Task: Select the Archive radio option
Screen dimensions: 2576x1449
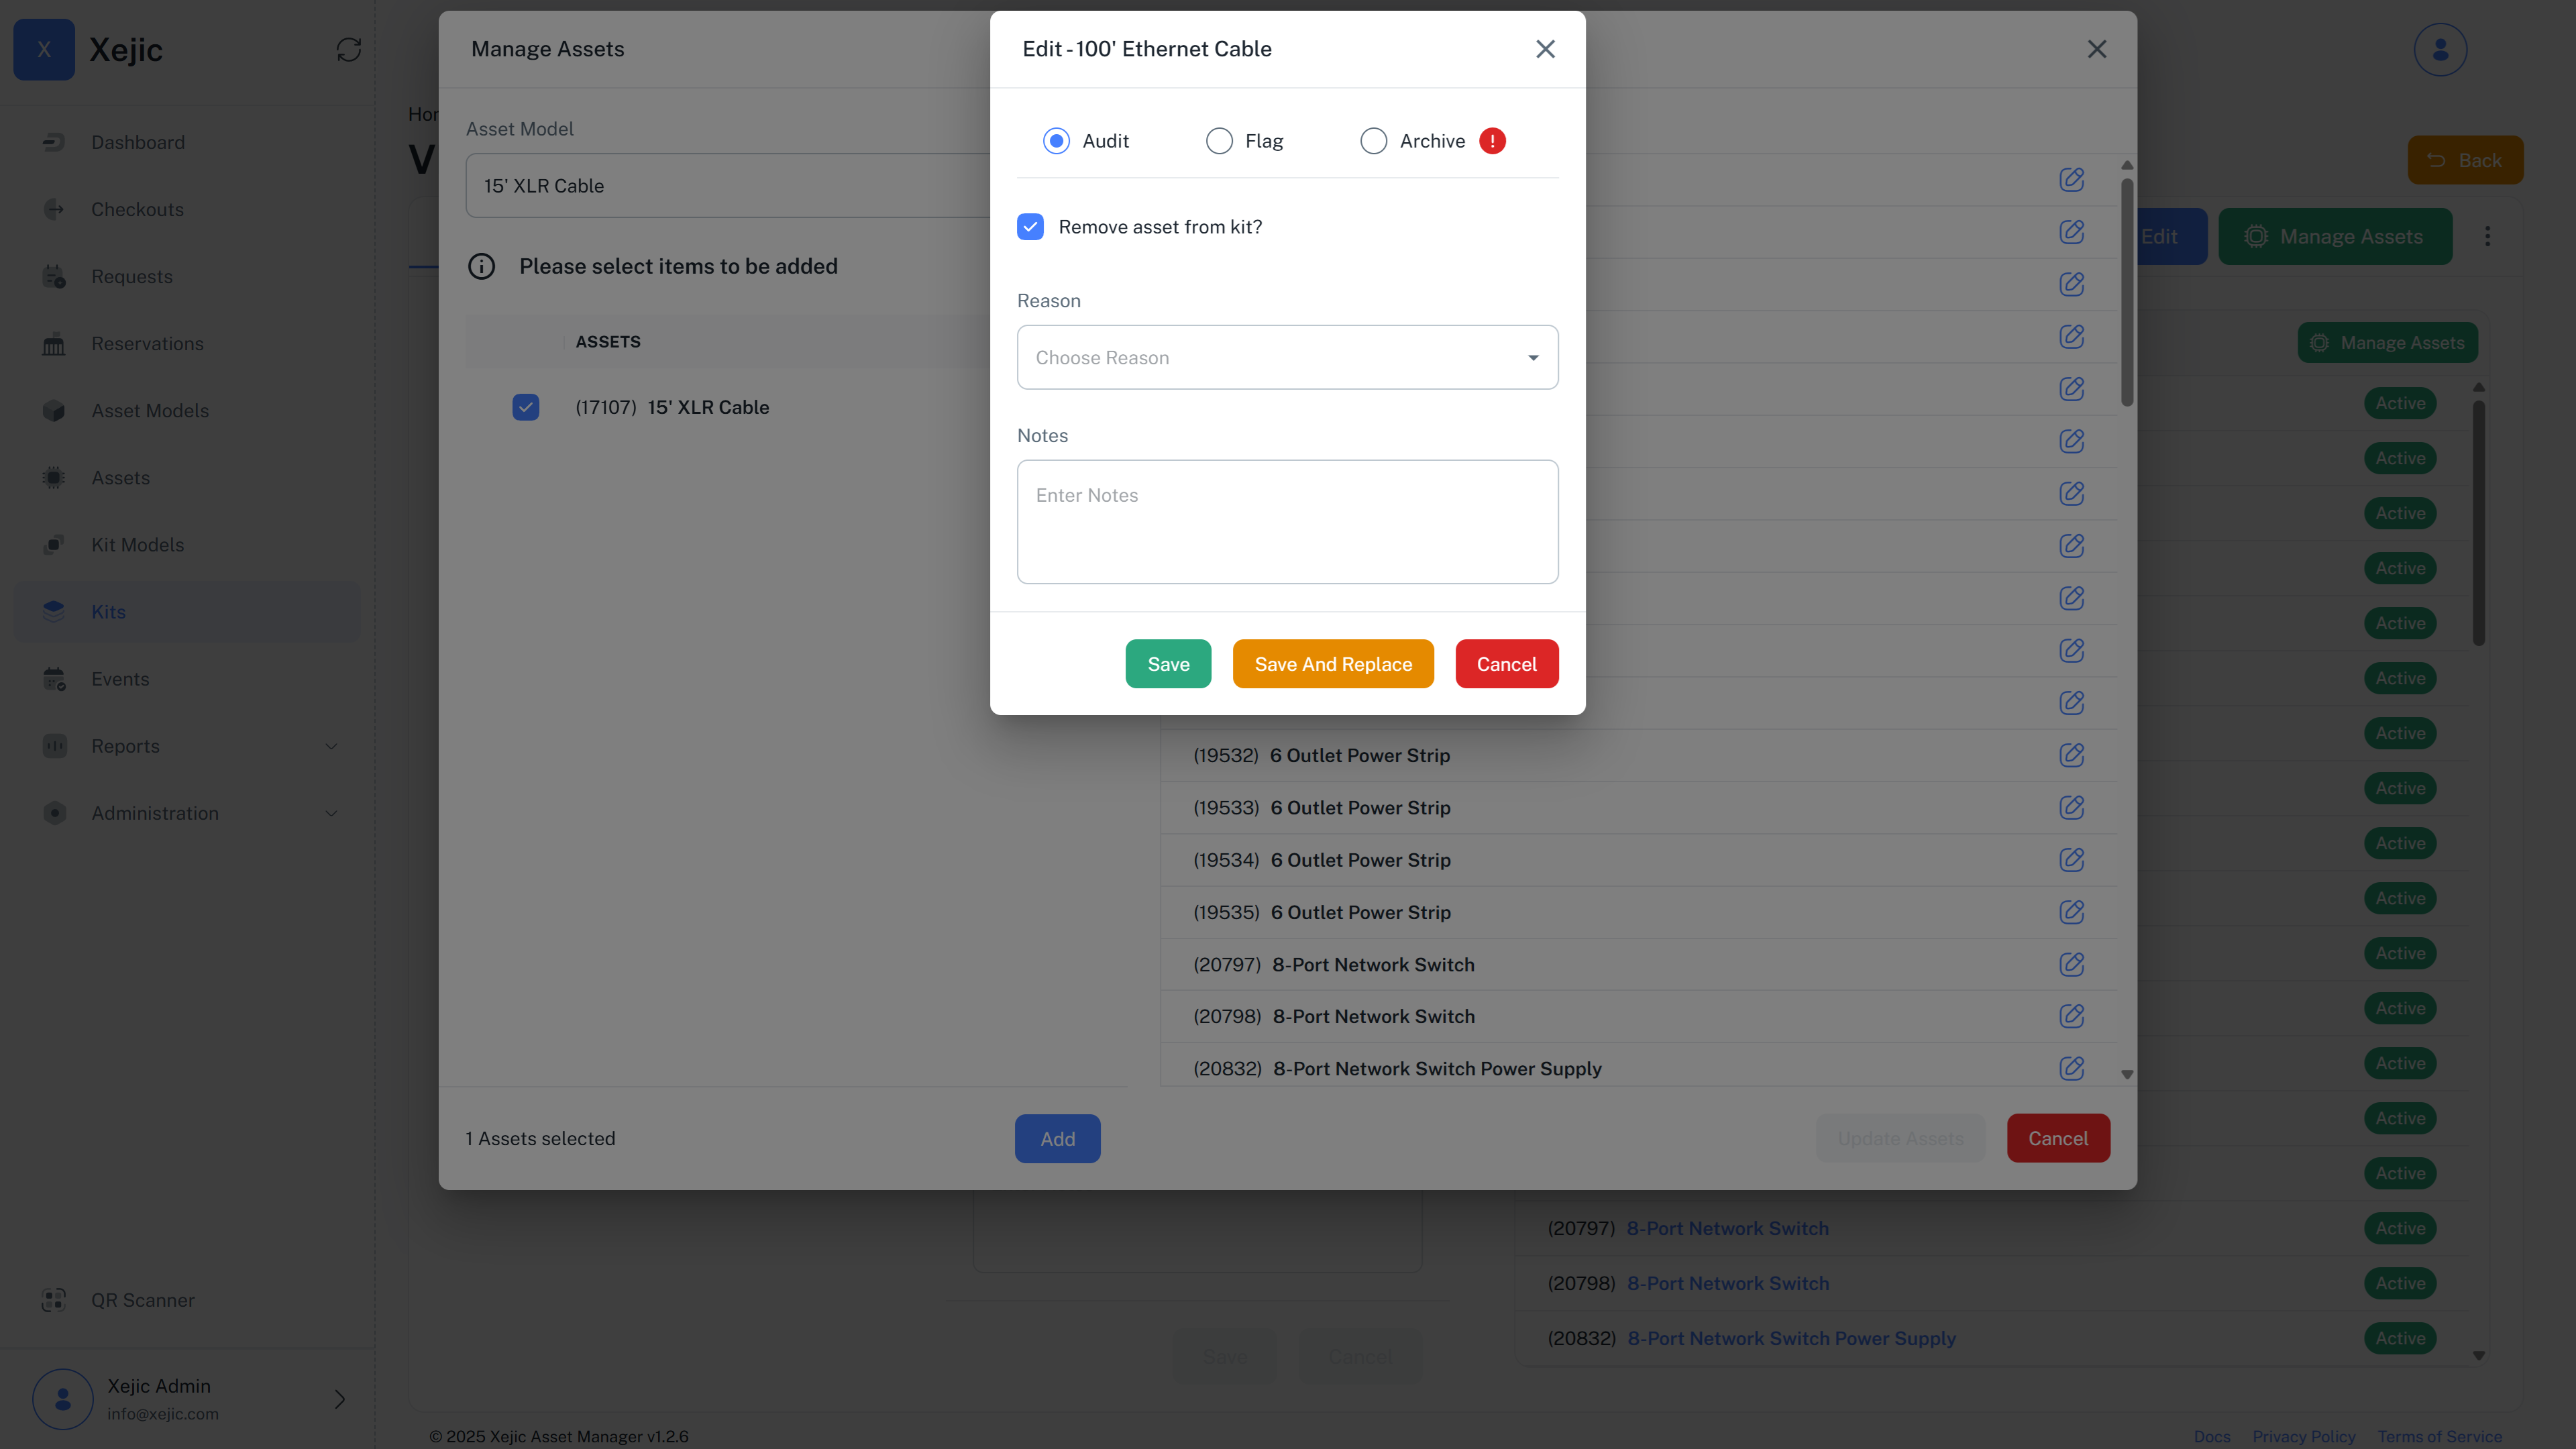Action: pyautogui.click(x=1373, y=141)
